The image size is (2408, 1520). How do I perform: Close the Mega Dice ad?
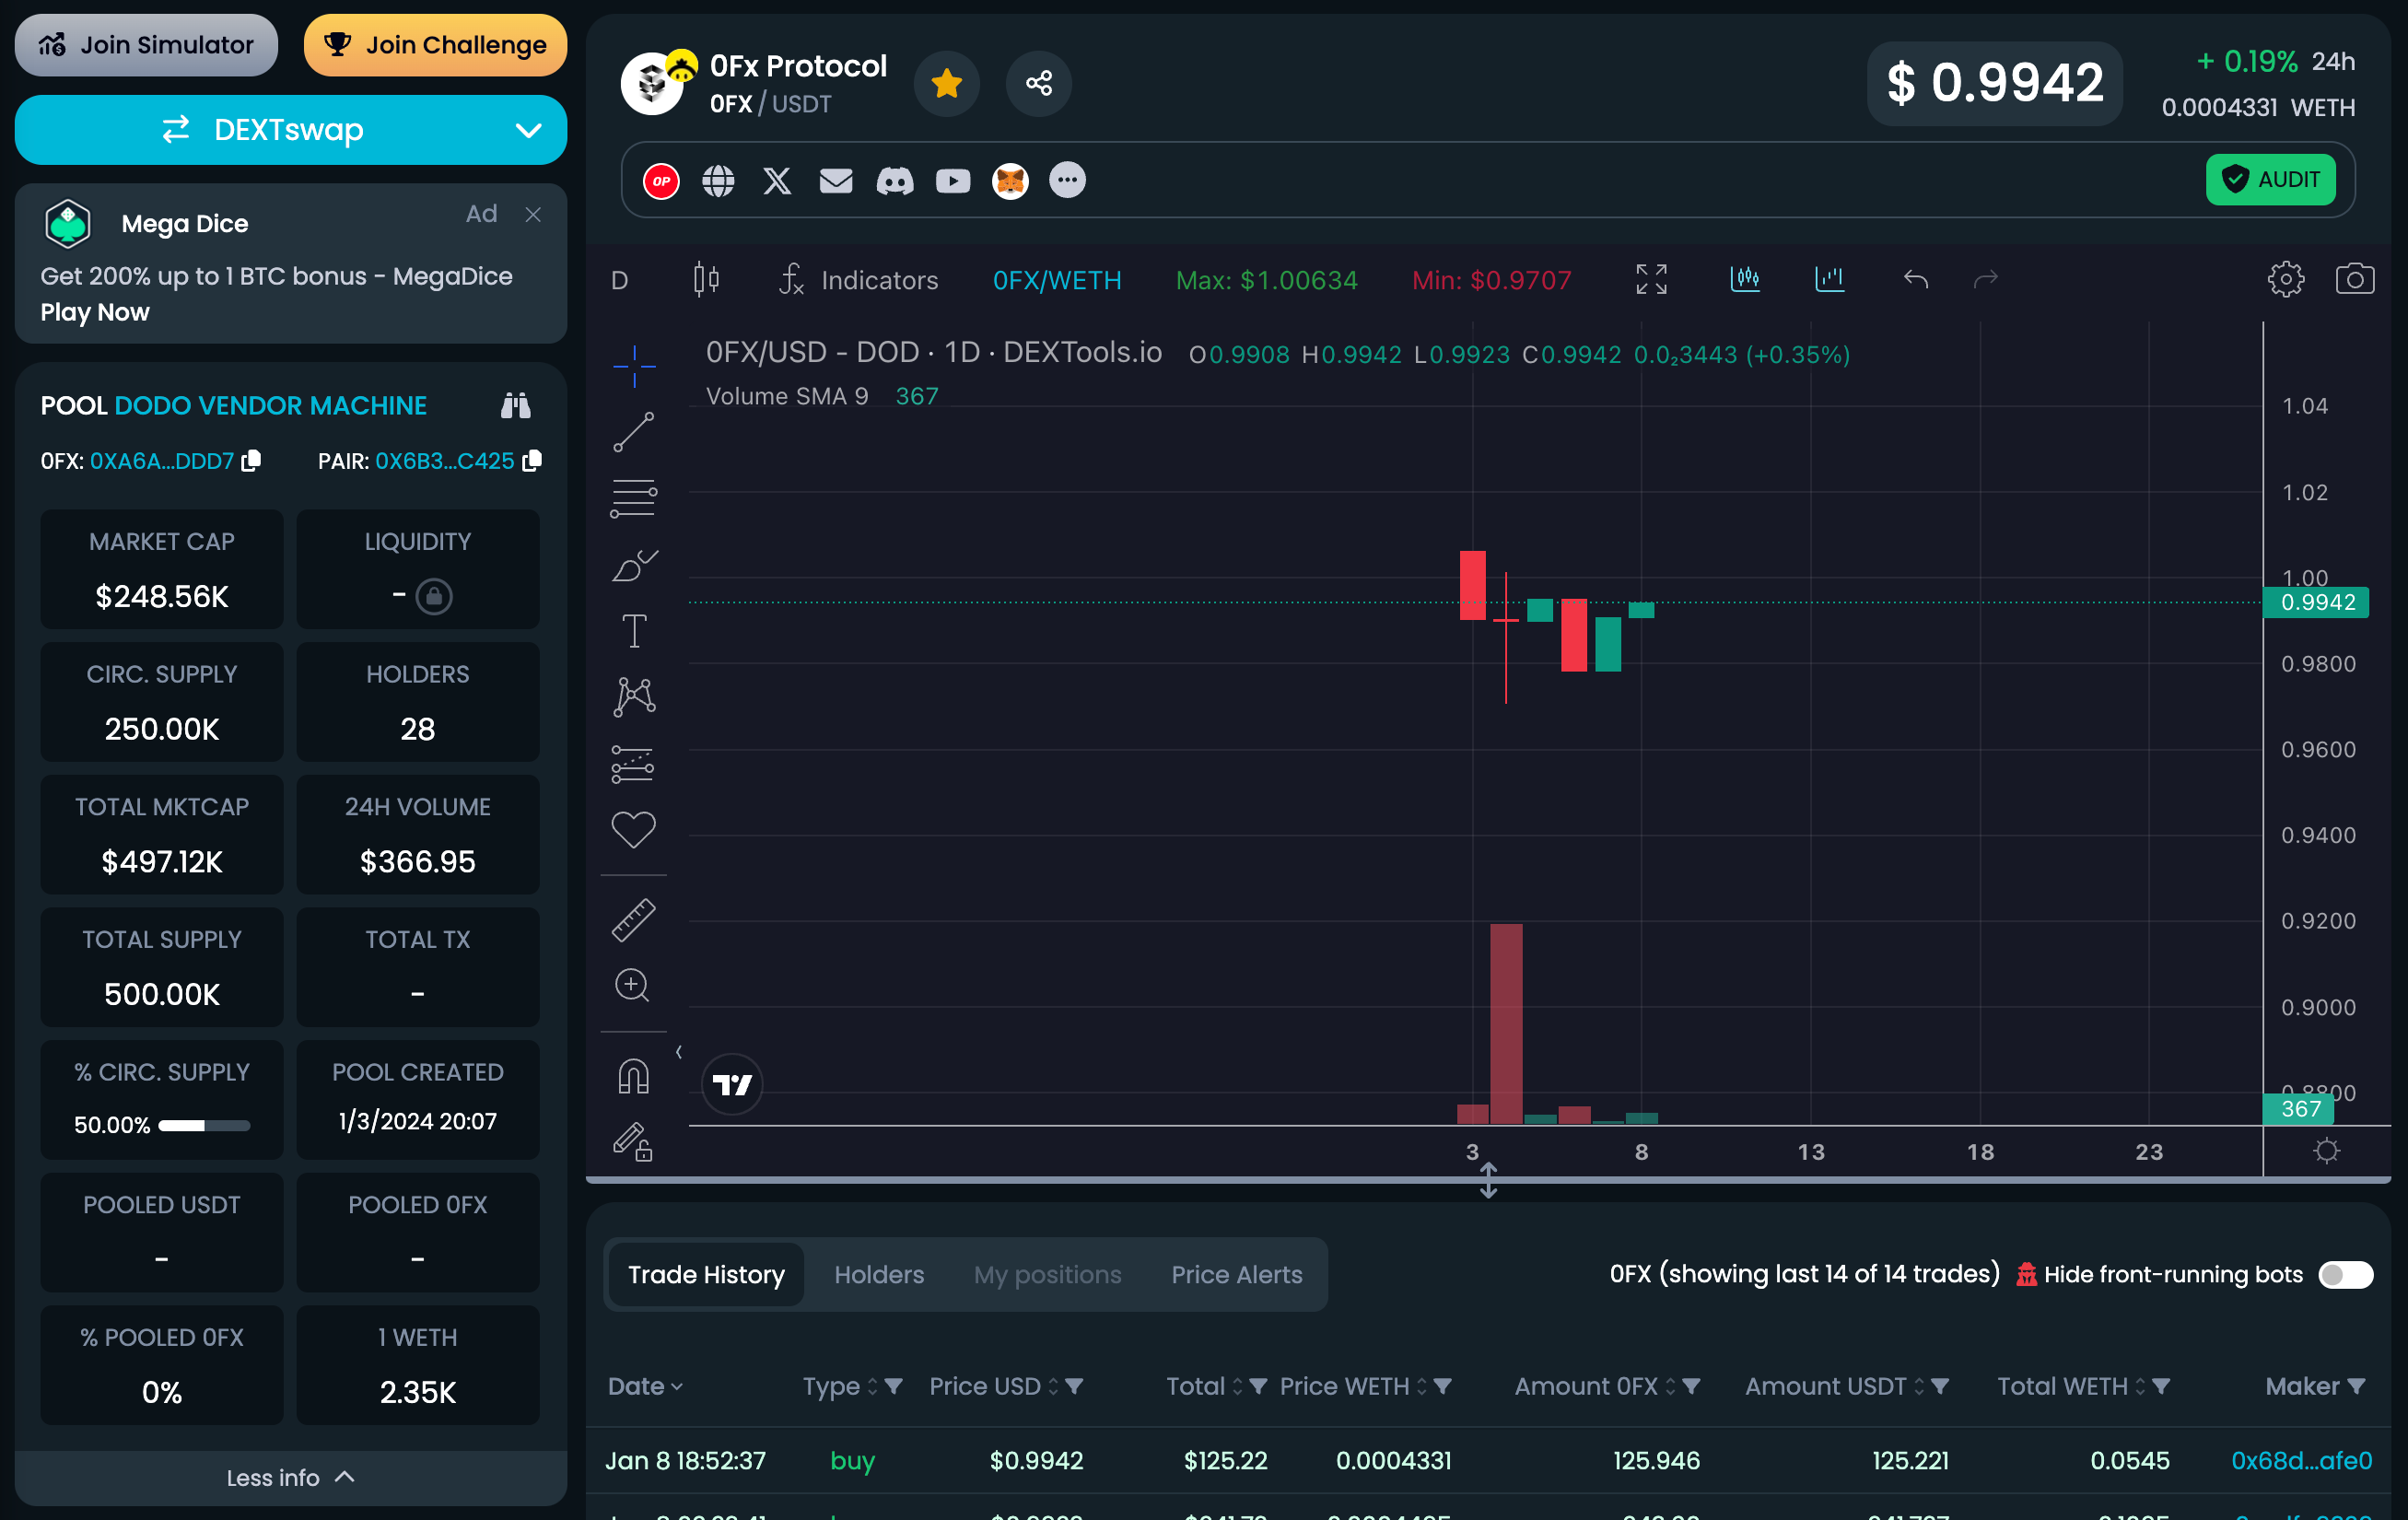click(x=533, y=214)
